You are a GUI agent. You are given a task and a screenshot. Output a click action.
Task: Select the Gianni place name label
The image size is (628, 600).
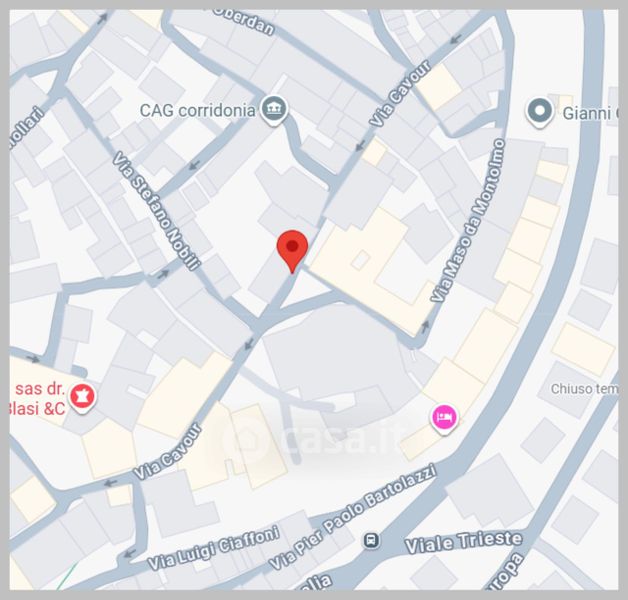click(590, 113)
